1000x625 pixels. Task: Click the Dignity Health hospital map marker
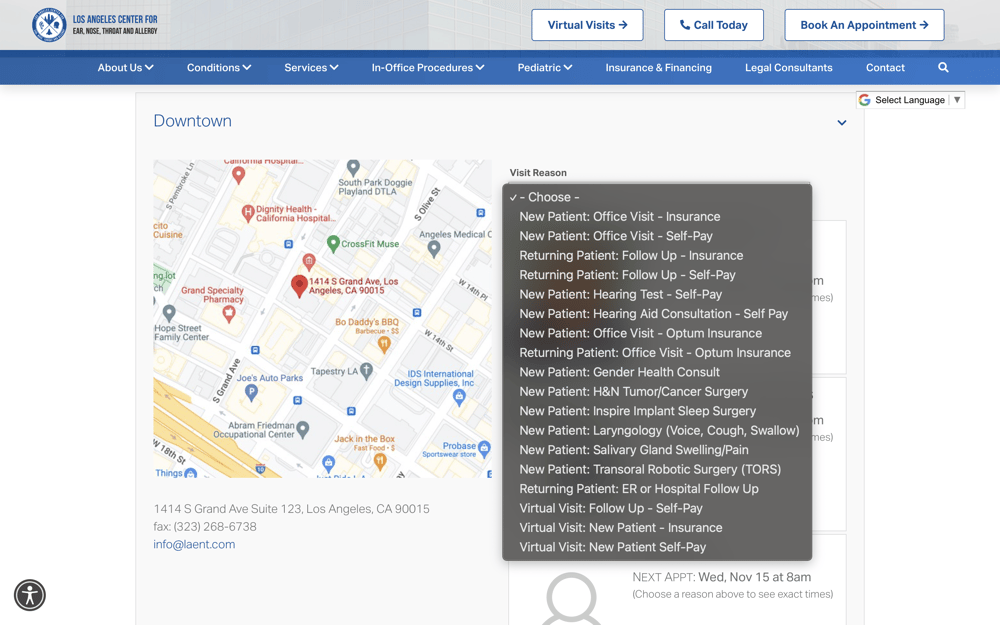(x=248, y=214)
